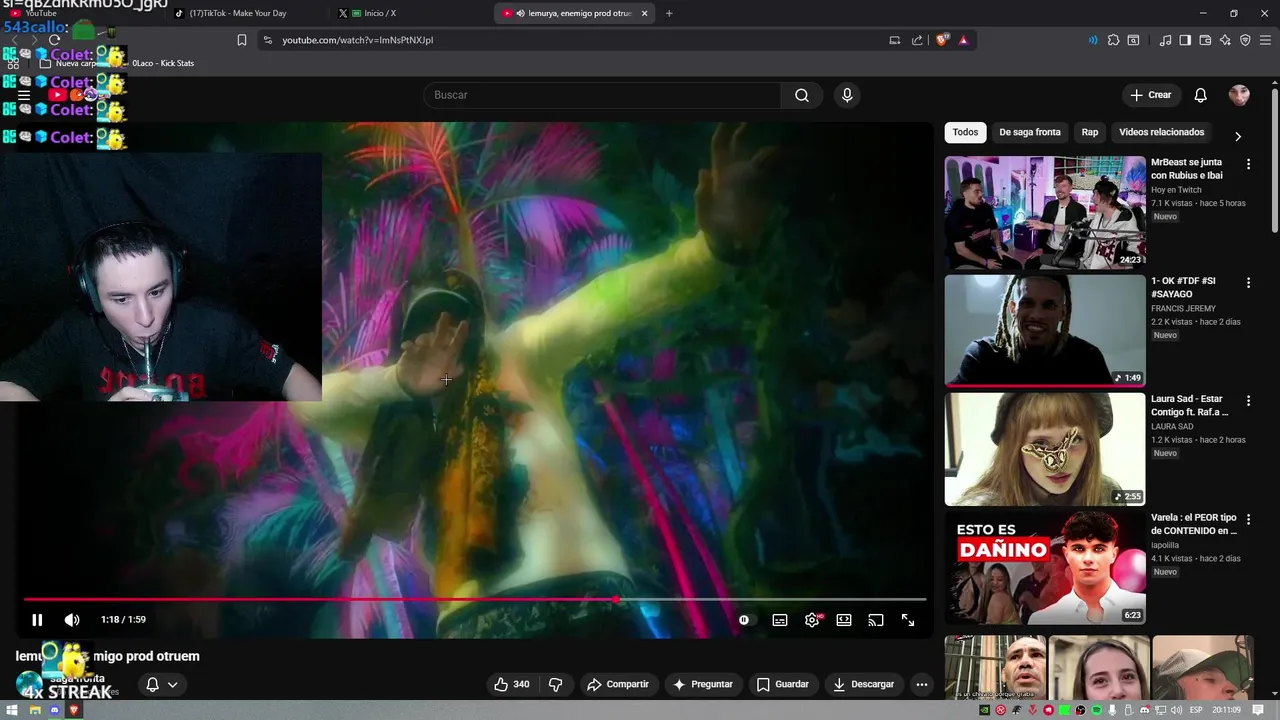This screenshot has width=1280, height=720.
Task: Seek in the red video progress bar
Action: [x=475, y=600]
